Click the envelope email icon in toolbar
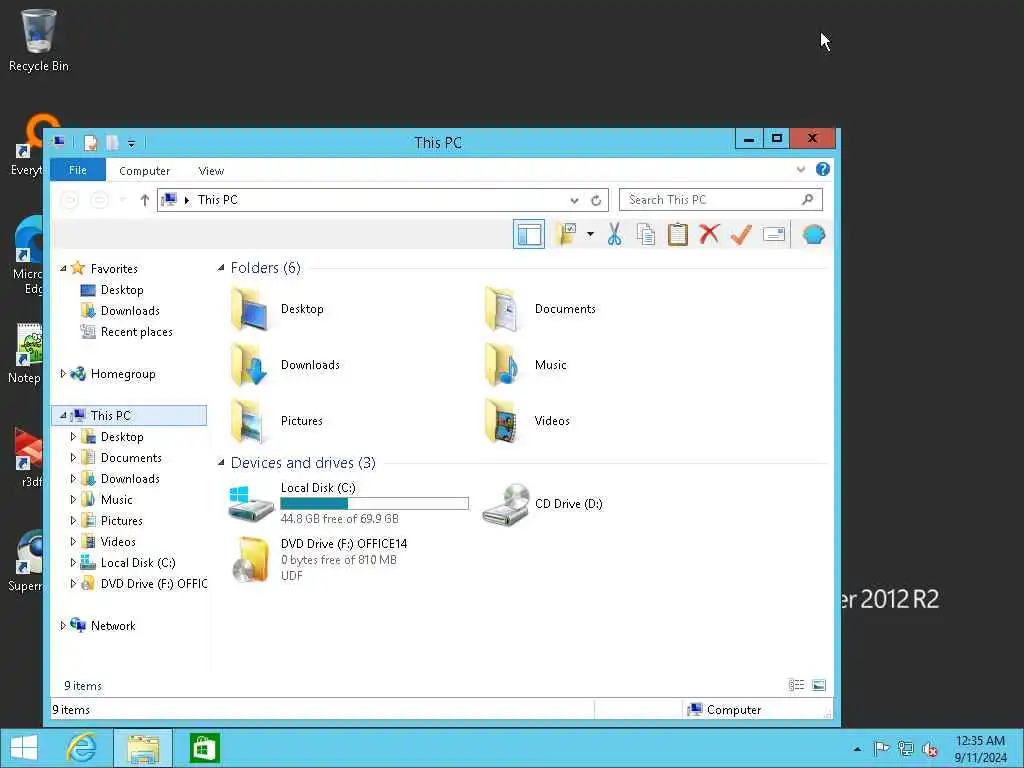The image size is (1024, 768). tap(773, 234)
